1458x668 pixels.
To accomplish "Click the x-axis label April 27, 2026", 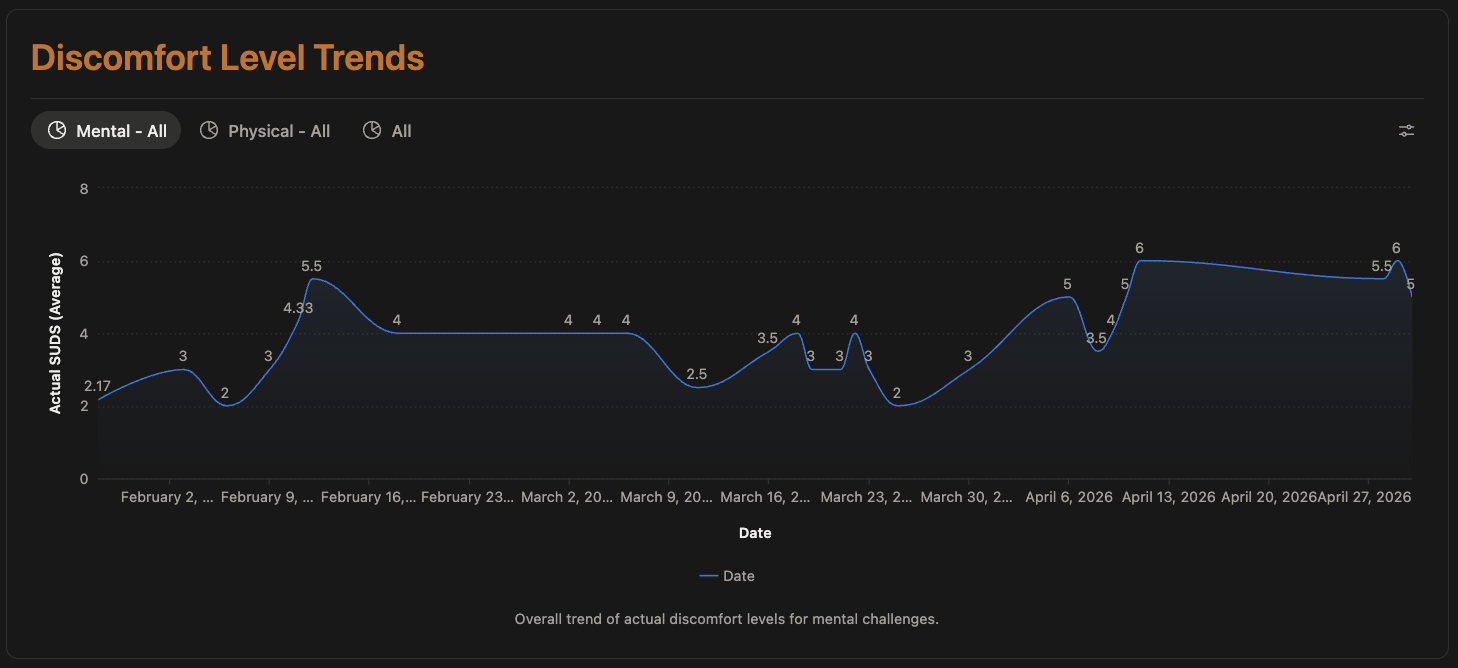I will click(1365, 497).
